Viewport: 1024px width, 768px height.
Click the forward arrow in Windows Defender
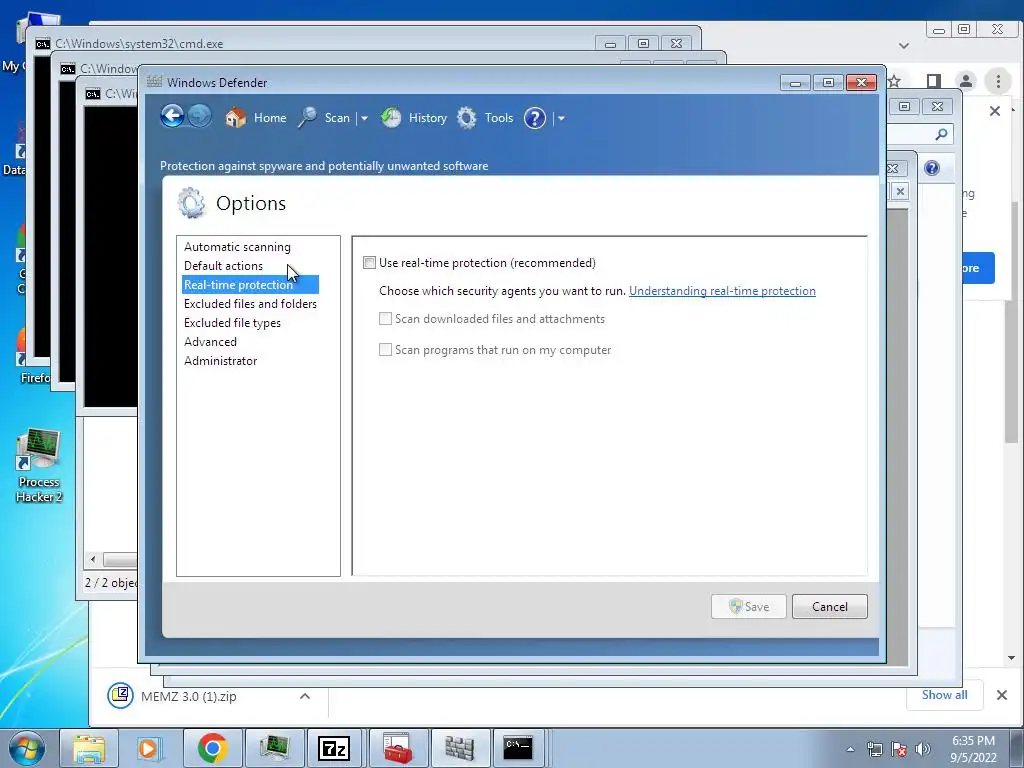pos(200,117)
